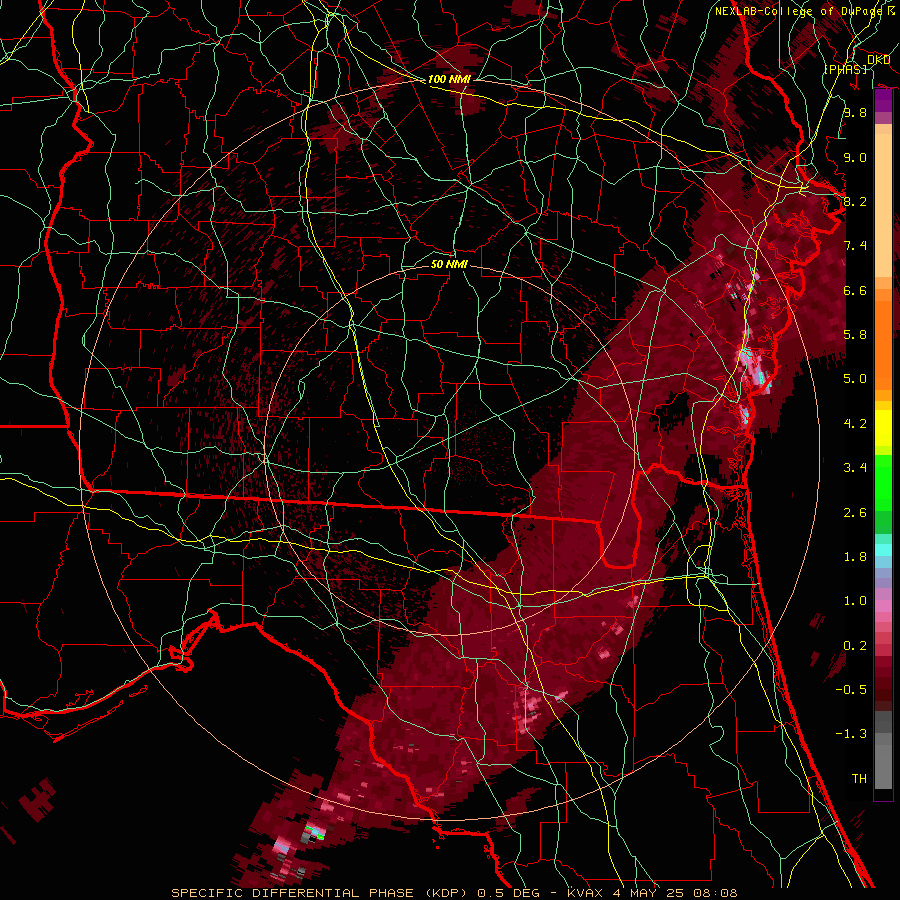The height and width of the screenshot is (900, 900).
Task: Click the 9.8 value on the scale
Action: pyautogui.click(x=855, y=112)
